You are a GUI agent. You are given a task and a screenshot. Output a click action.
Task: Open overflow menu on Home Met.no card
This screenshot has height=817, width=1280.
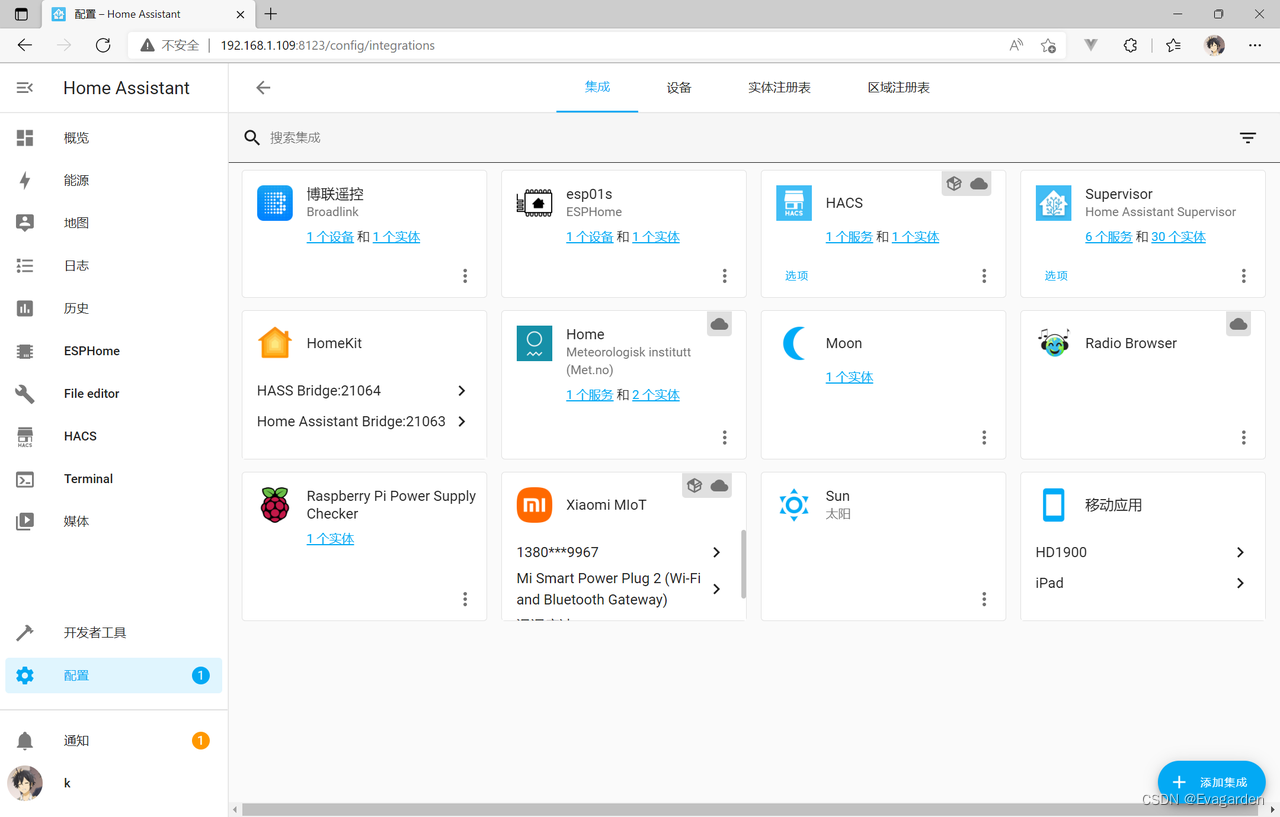point(725,437)
